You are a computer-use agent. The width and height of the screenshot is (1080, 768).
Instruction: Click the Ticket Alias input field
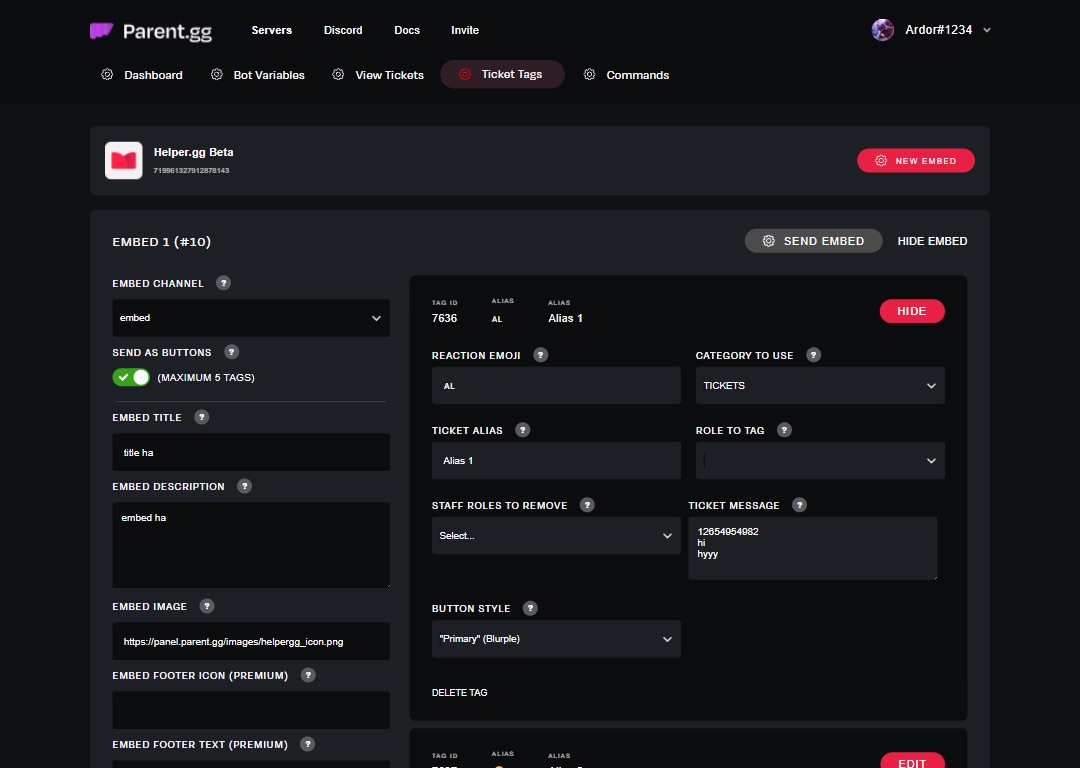(x=556, y=461)
